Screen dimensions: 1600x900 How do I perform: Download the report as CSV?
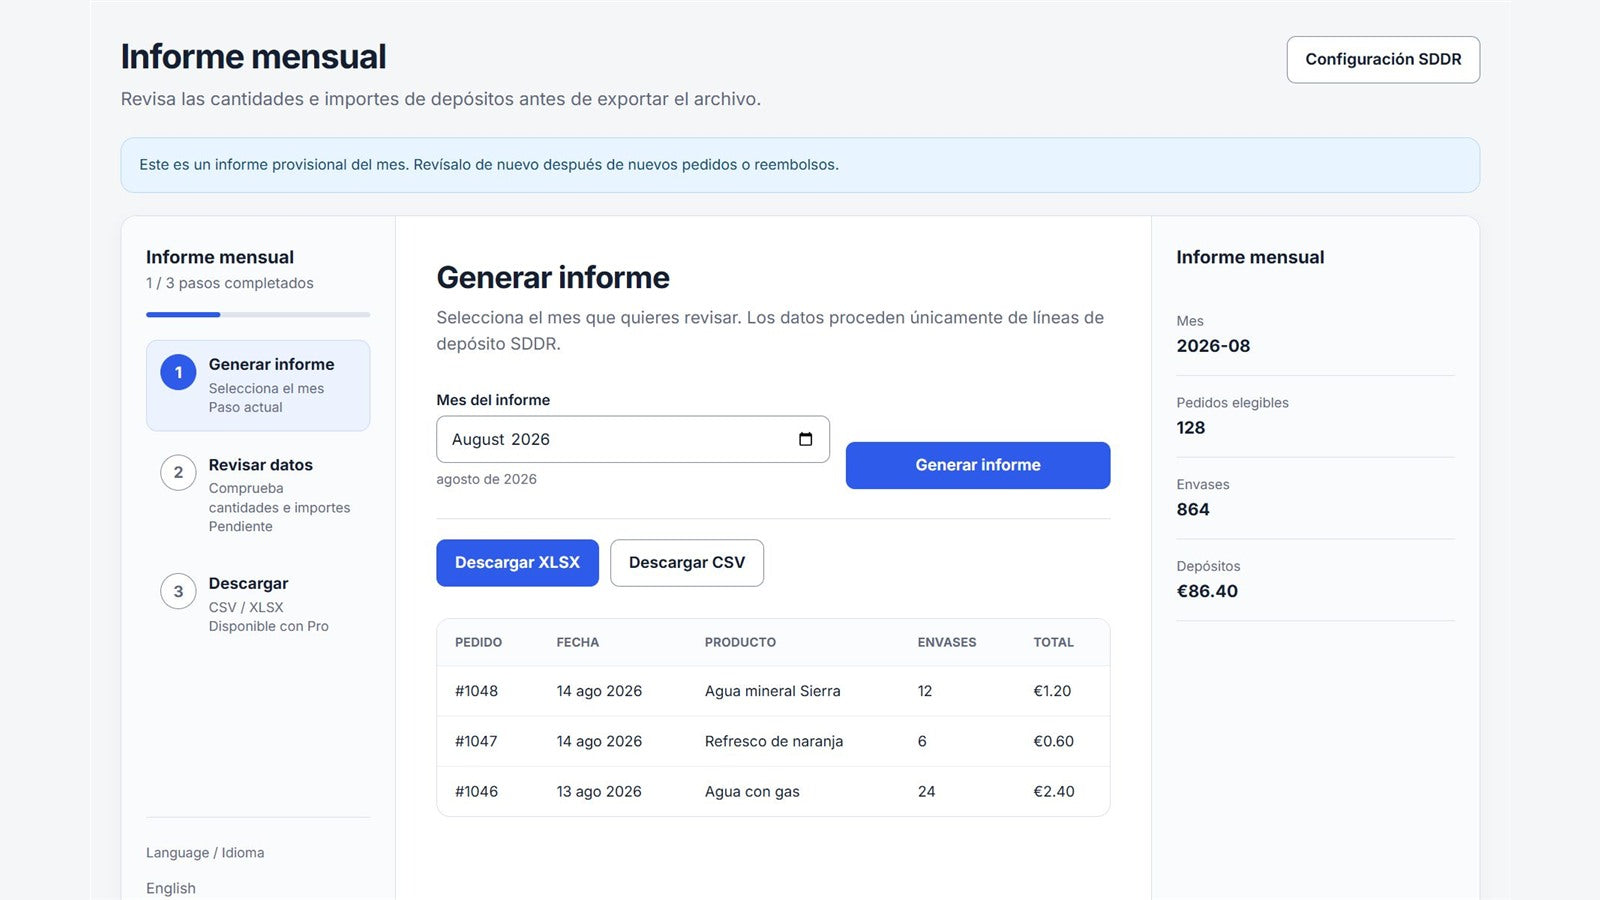687,563
